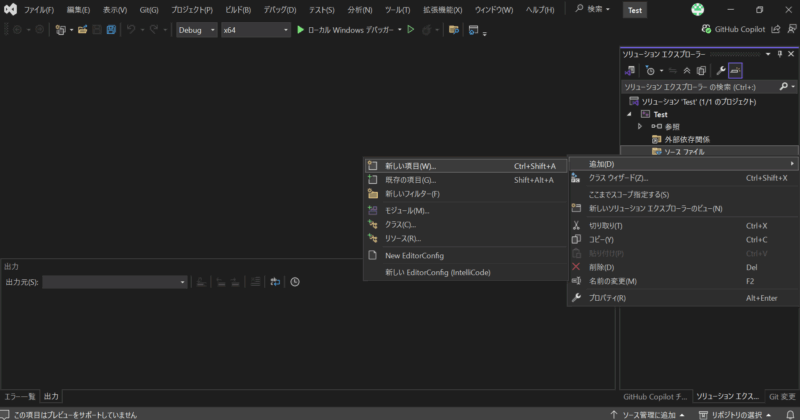Click the Open File folder icon in toolbar

83,30
